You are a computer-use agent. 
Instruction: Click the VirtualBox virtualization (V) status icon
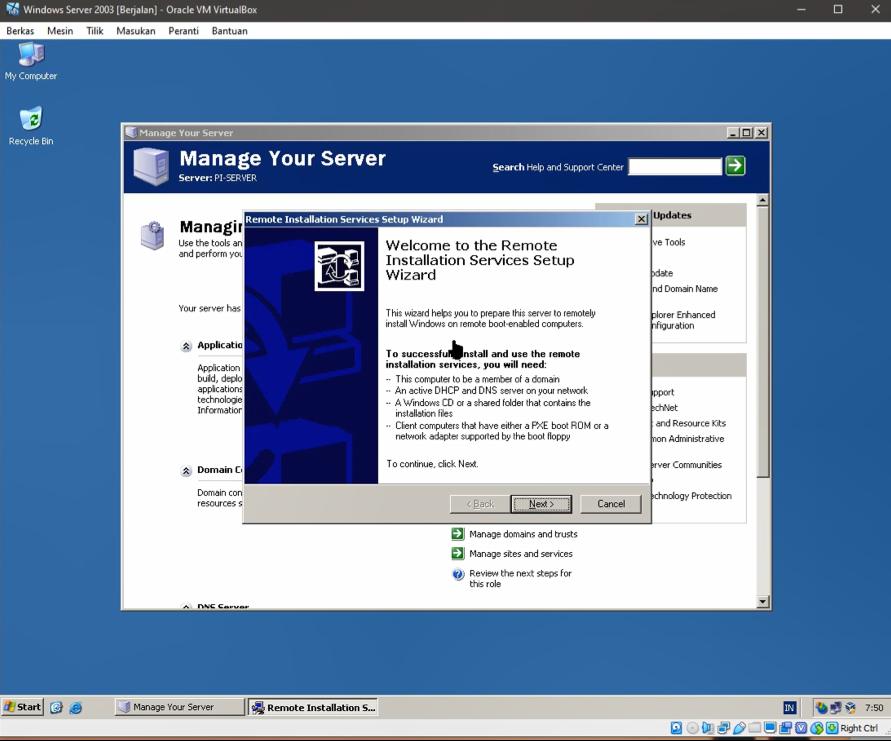click(801, 728)
